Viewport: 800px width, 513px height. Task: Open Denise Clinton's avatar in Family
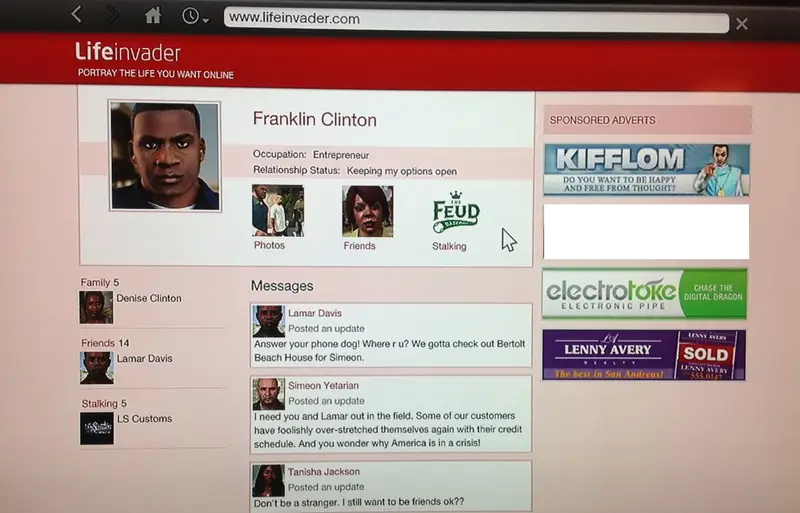pos(96,307)
